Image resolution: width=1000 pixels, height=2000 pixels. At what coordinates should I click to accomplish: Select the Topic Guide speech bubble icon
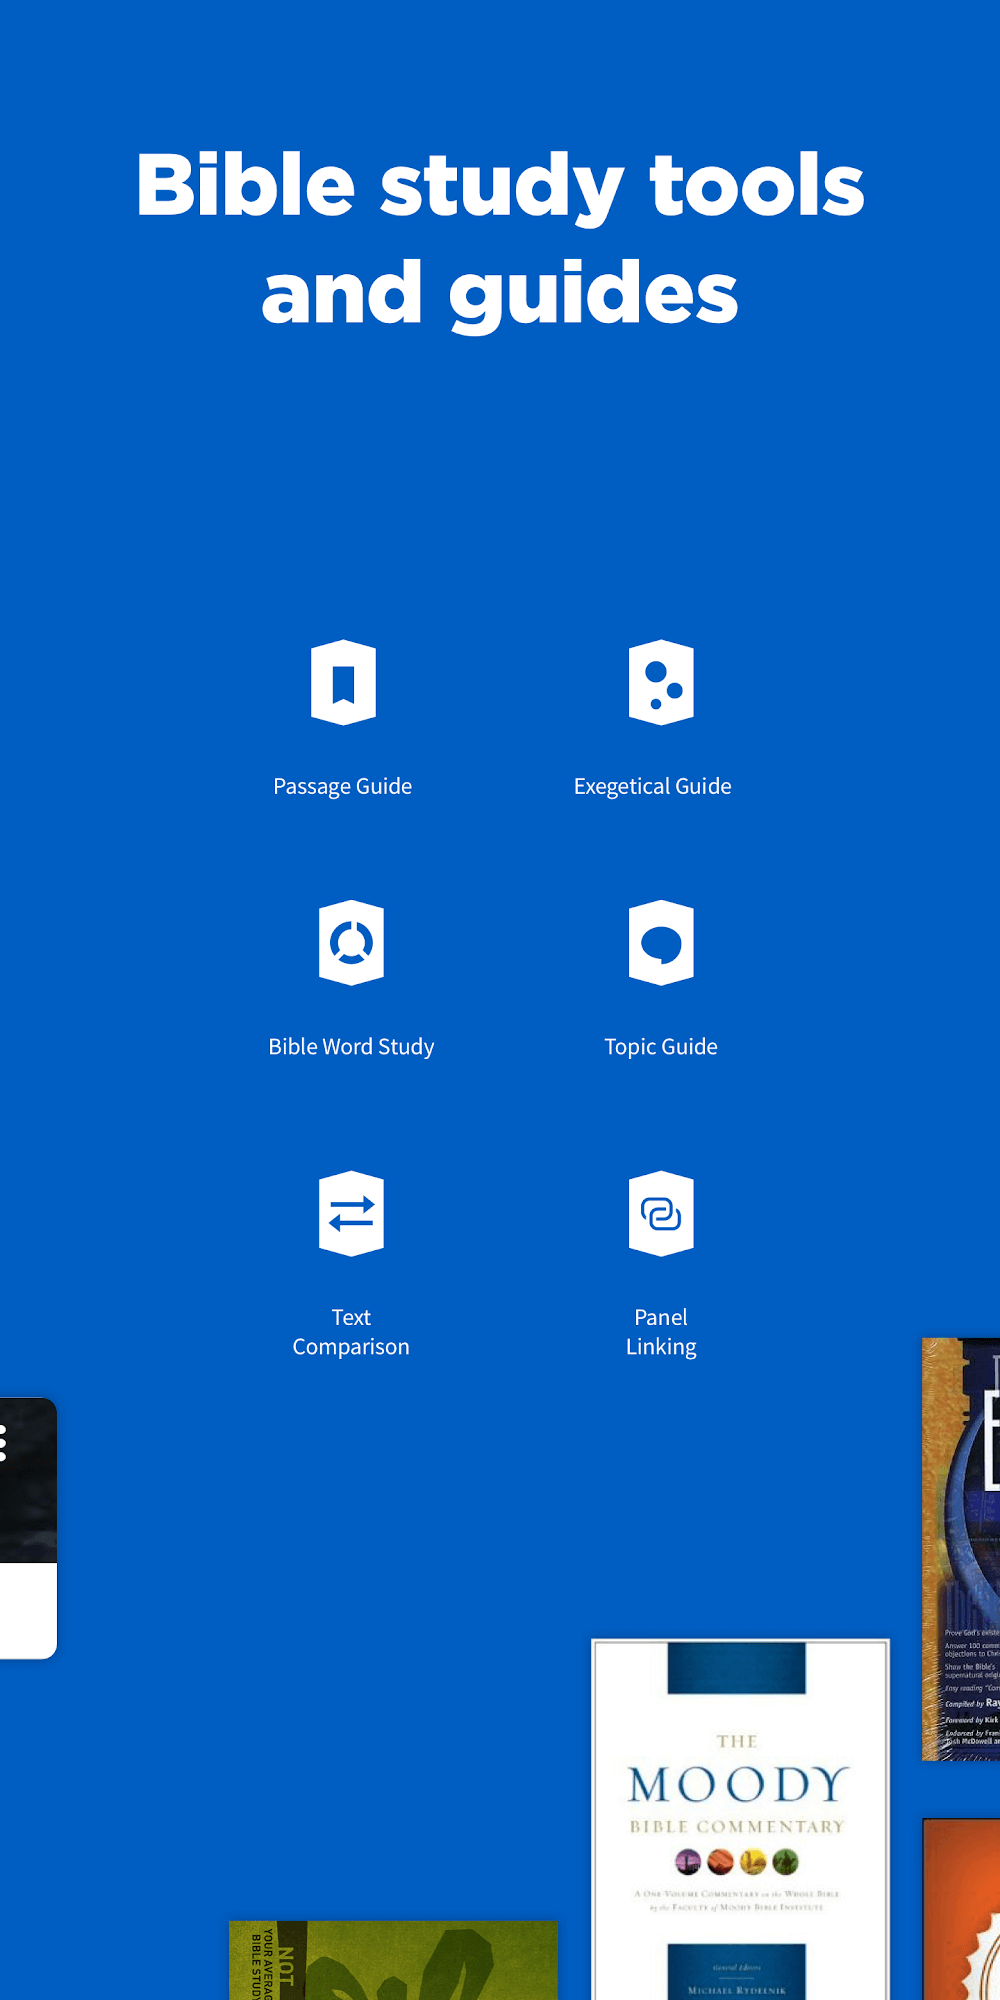[660, 942]
